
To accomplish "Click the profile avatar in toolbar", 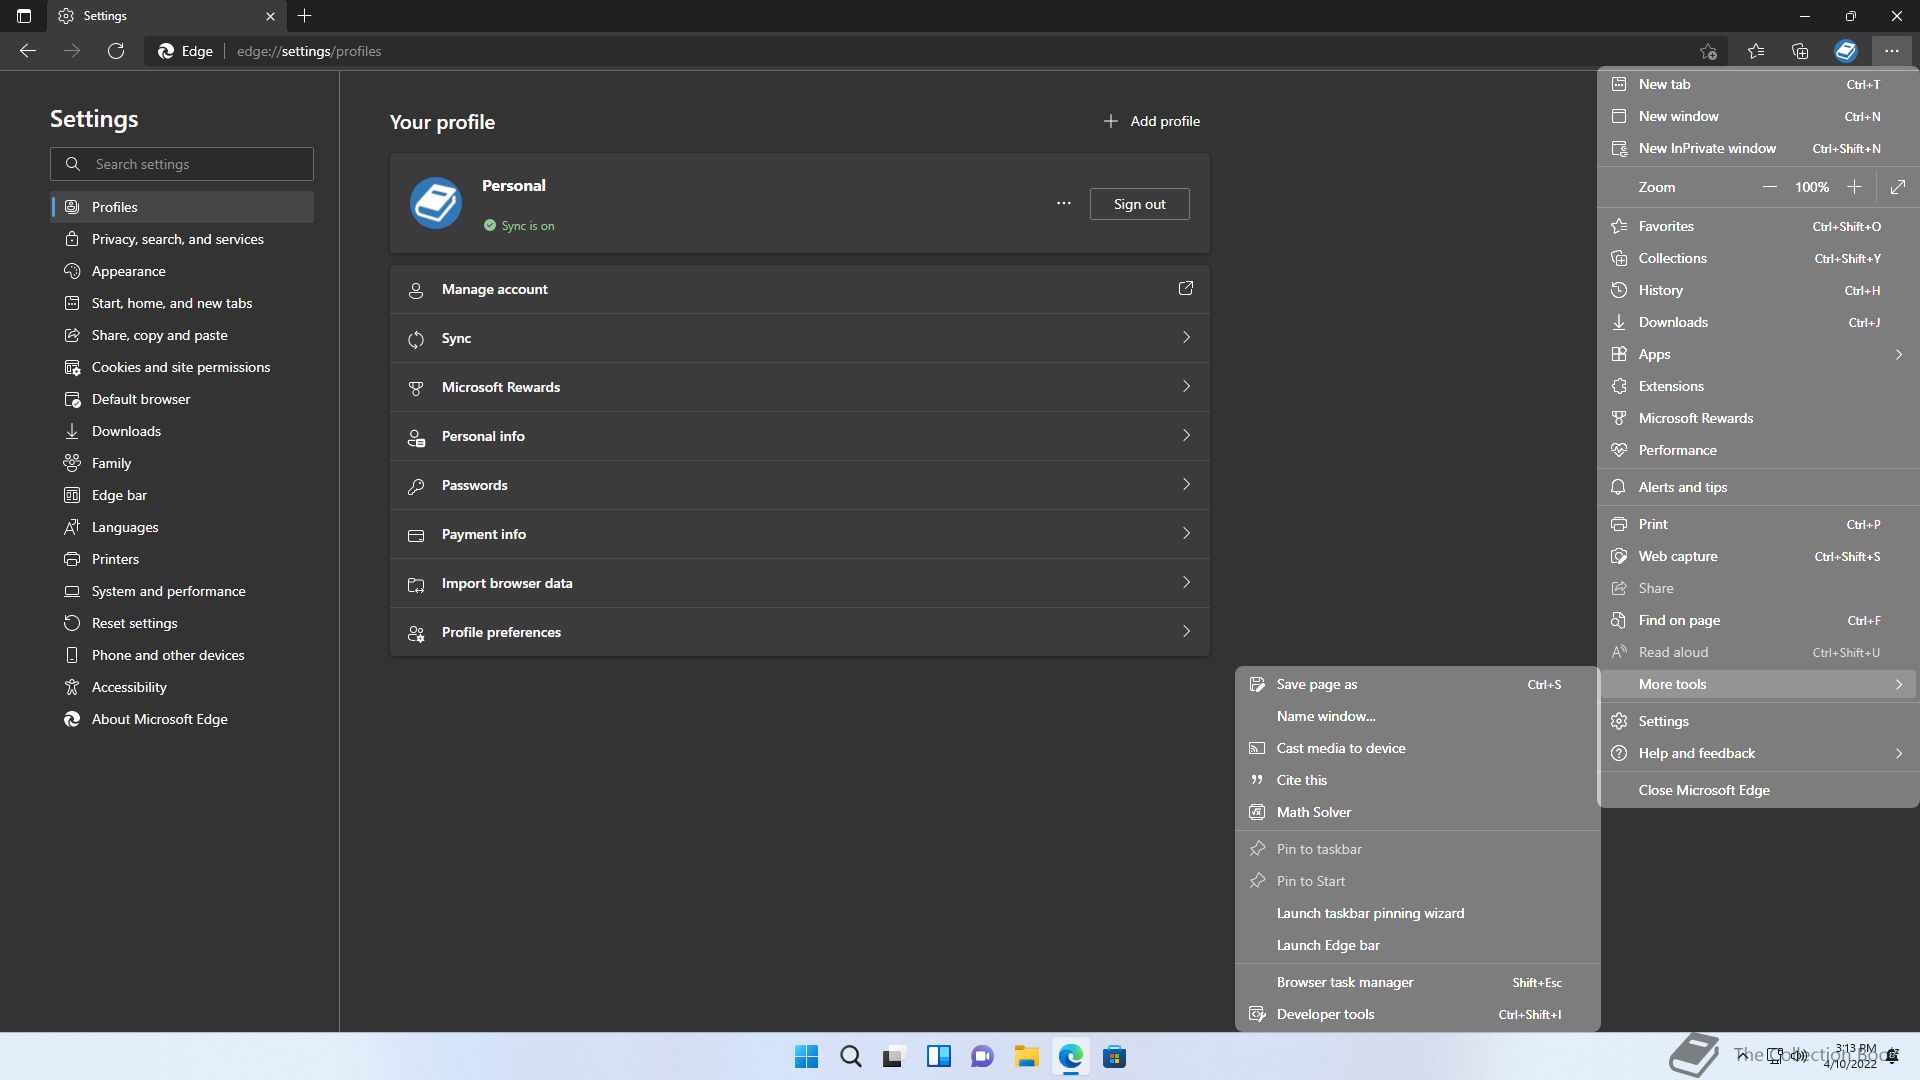I will coord(1846,51).
